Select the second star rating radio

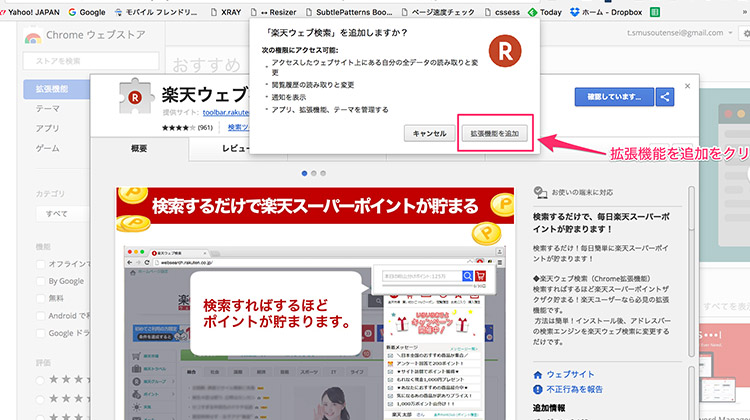click(x=40, y=399)
